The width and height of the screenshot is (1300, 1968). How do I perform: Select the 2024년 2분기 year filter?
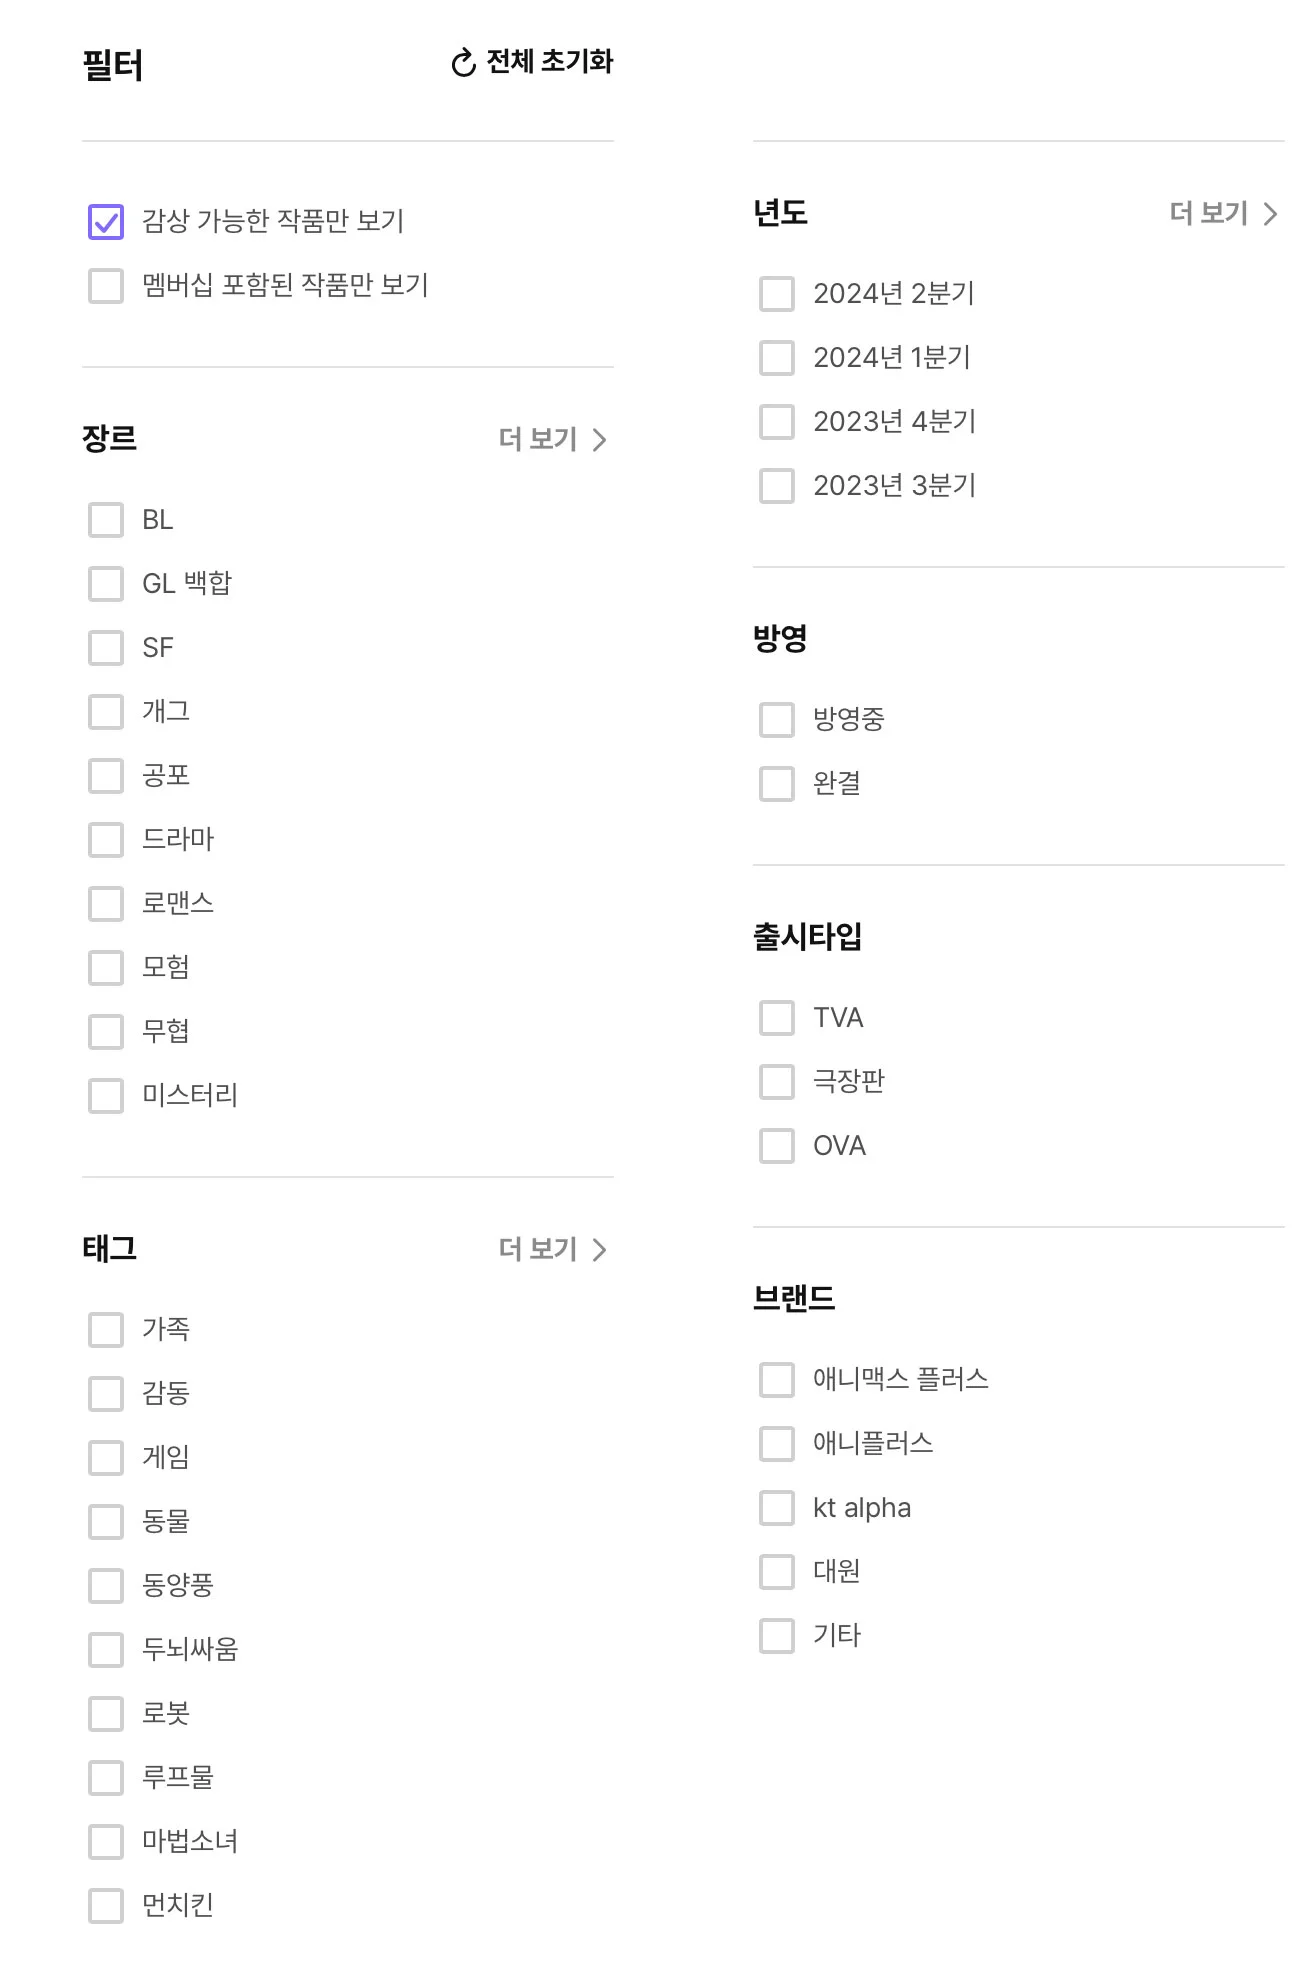(776, 294)
